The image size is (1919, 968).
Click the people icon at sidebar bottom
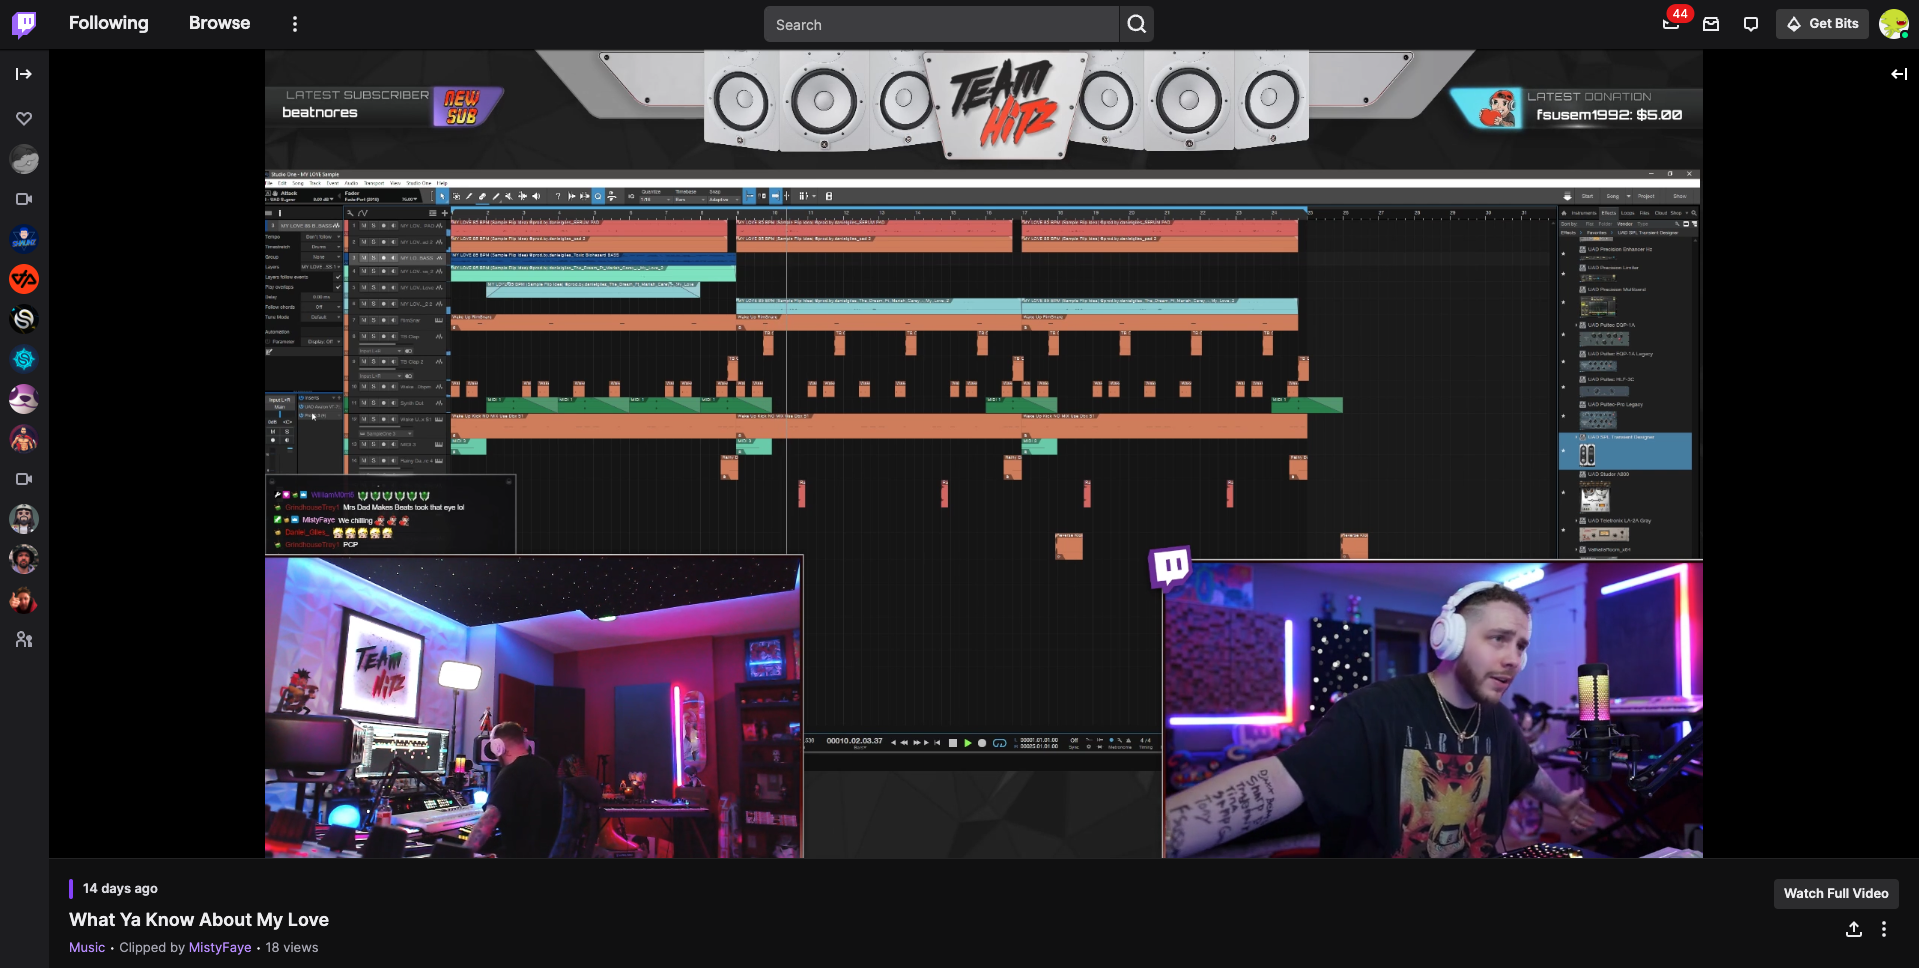24,640
